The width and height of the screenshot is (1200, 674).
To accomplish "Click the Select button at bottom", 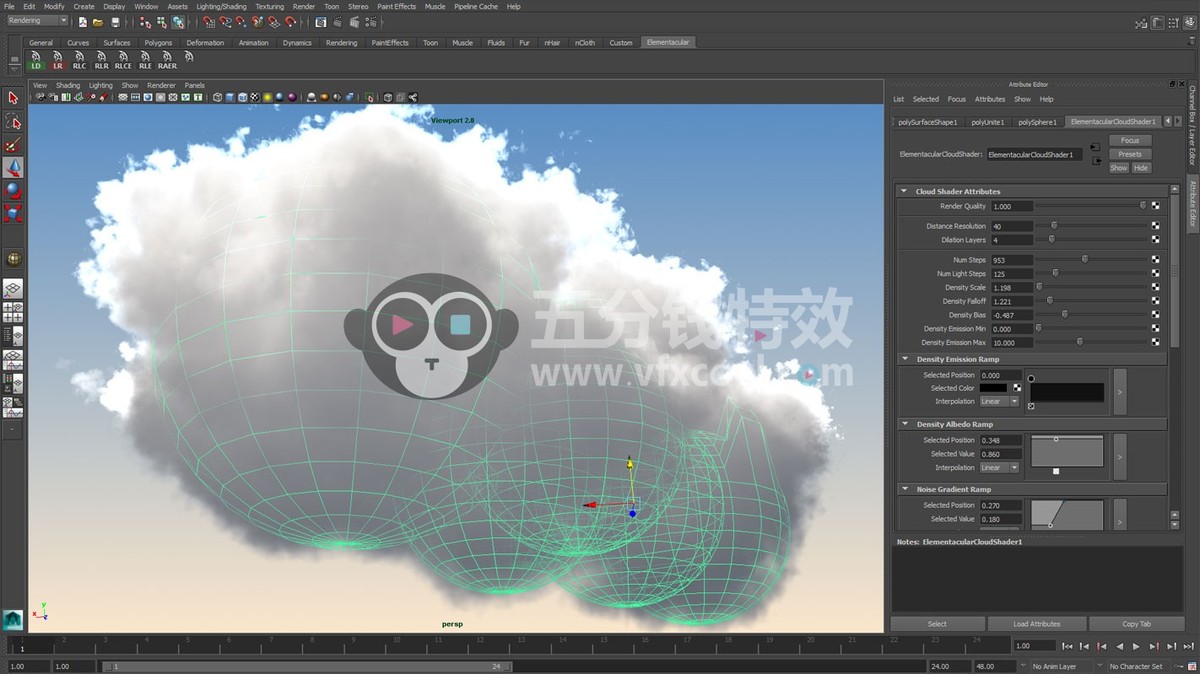I will (x=937, y=624).
